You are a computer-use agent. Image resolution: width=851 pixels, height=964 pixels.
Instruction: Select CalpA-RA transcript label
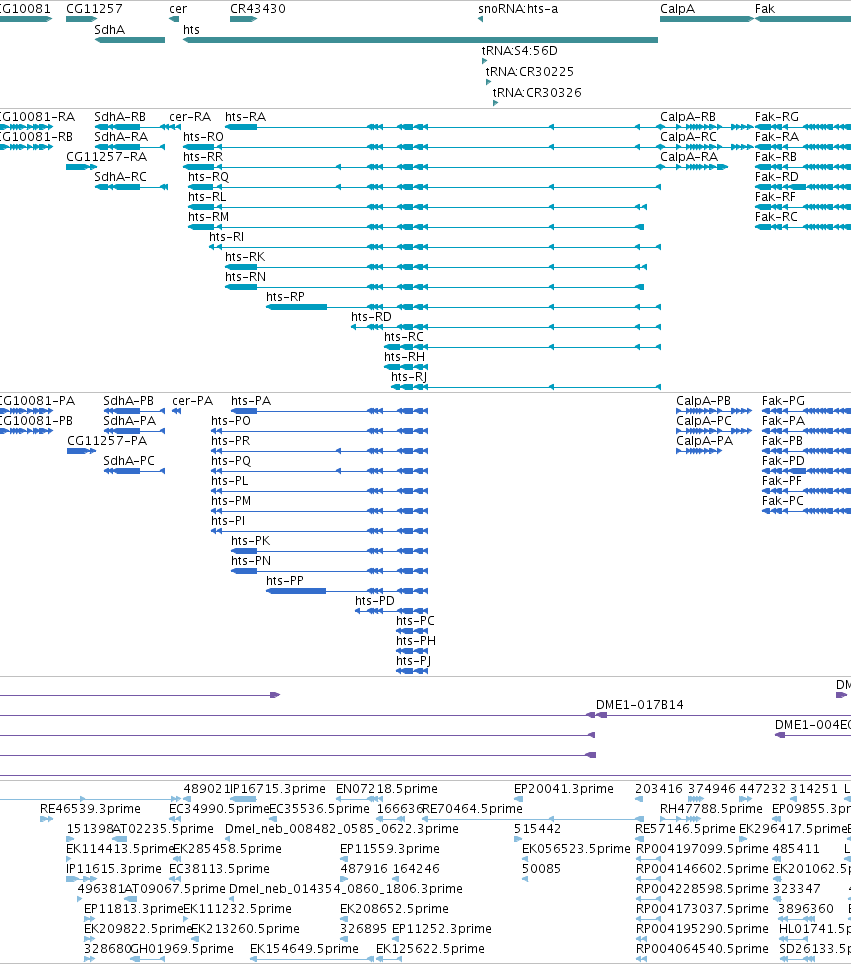click(689, 157)
